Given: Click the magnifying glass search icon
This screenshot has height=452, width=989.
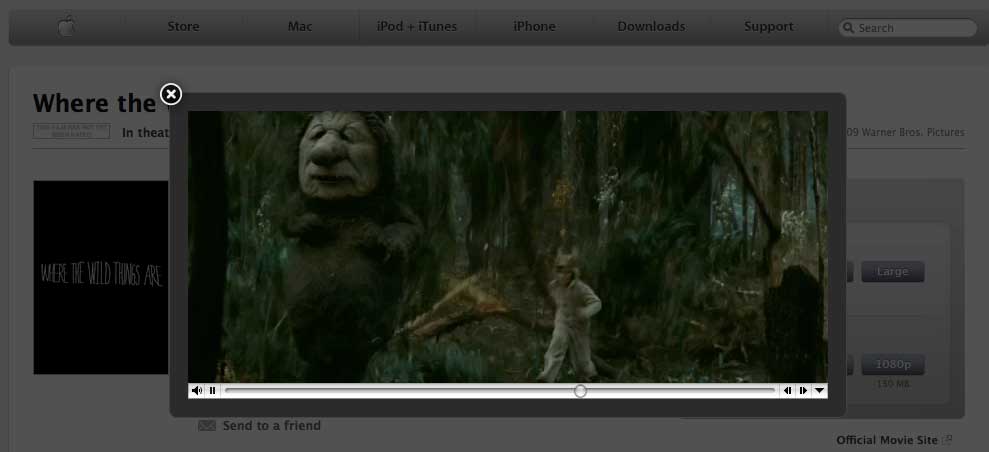Looking at the screenshot, I should pyautogui.click(x=849, y=28).
